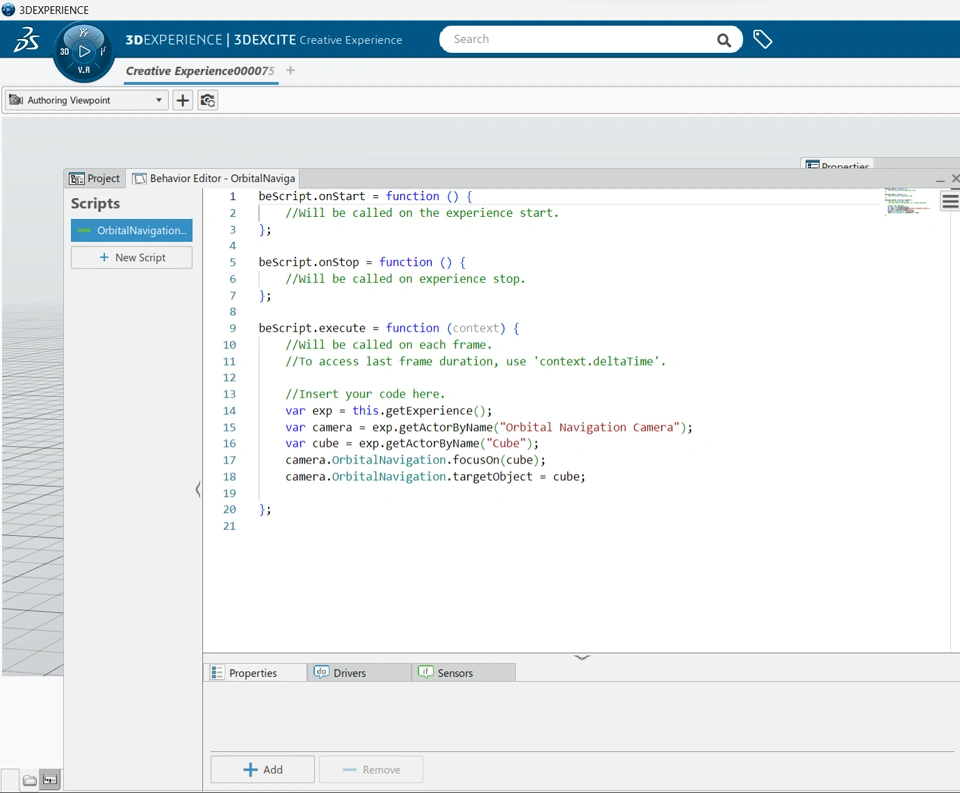The height and width of the screenshot is (793, 960).
Task: Click the compass play button
Action: pyautogui.click(x=84, y=51)
